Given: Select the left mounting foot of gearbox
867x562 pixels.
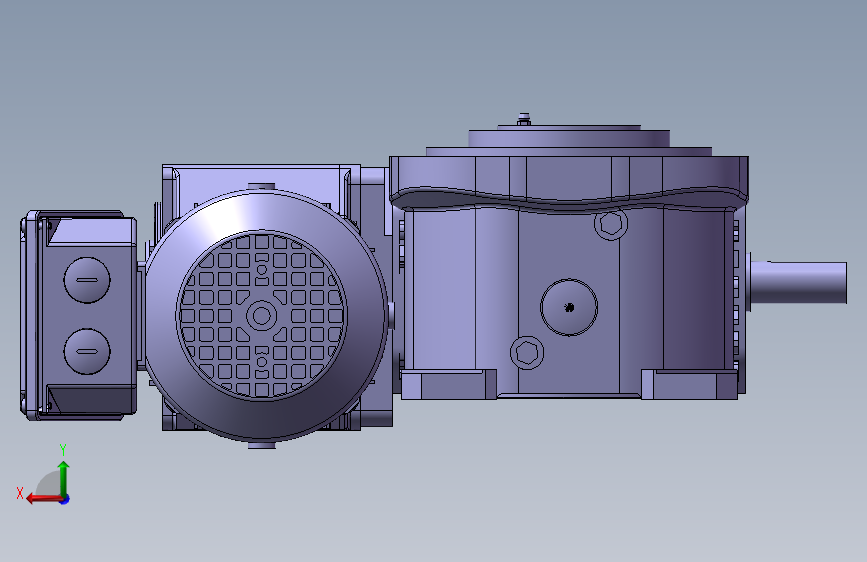Looking at the screenshot, I should coord(448,384).
